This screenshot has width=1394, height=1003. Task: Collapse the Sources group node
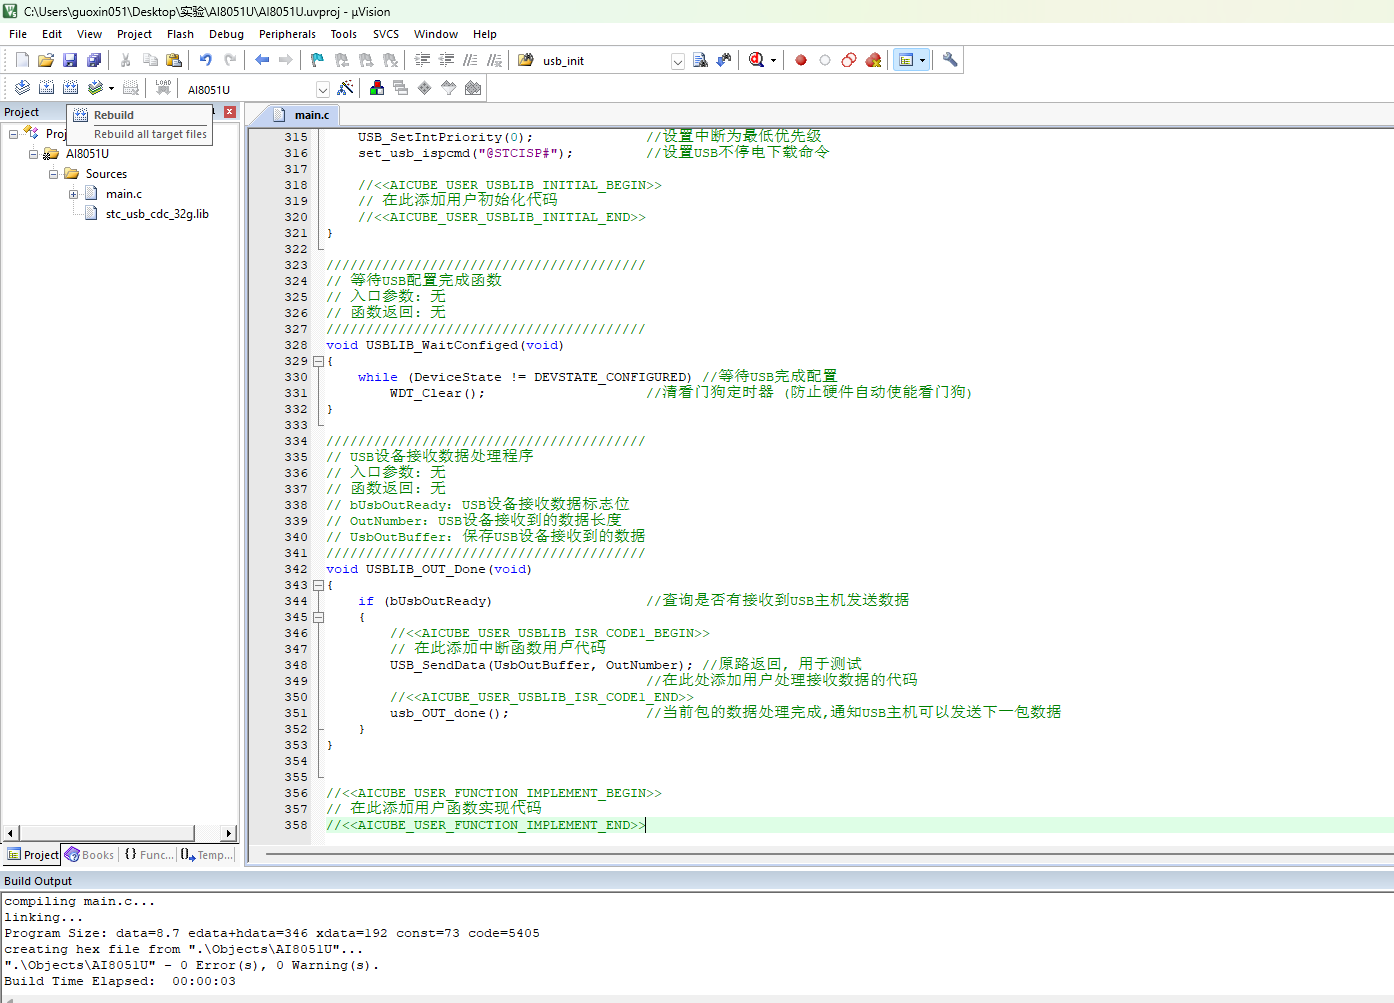click(53, 174)
